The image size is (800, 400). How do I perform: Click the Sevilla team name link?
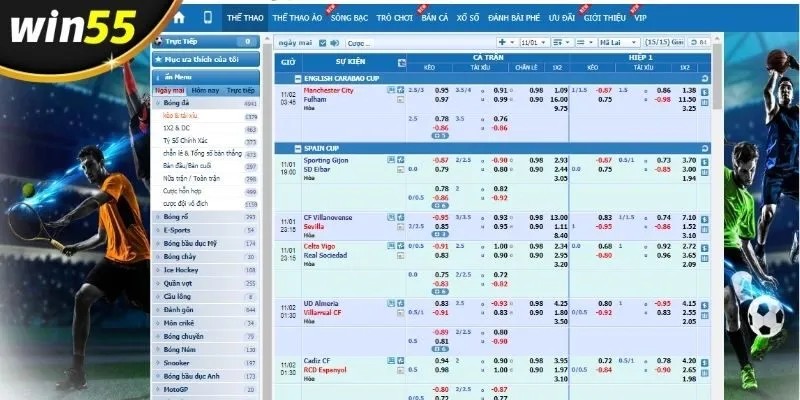[x=315, y=227]
